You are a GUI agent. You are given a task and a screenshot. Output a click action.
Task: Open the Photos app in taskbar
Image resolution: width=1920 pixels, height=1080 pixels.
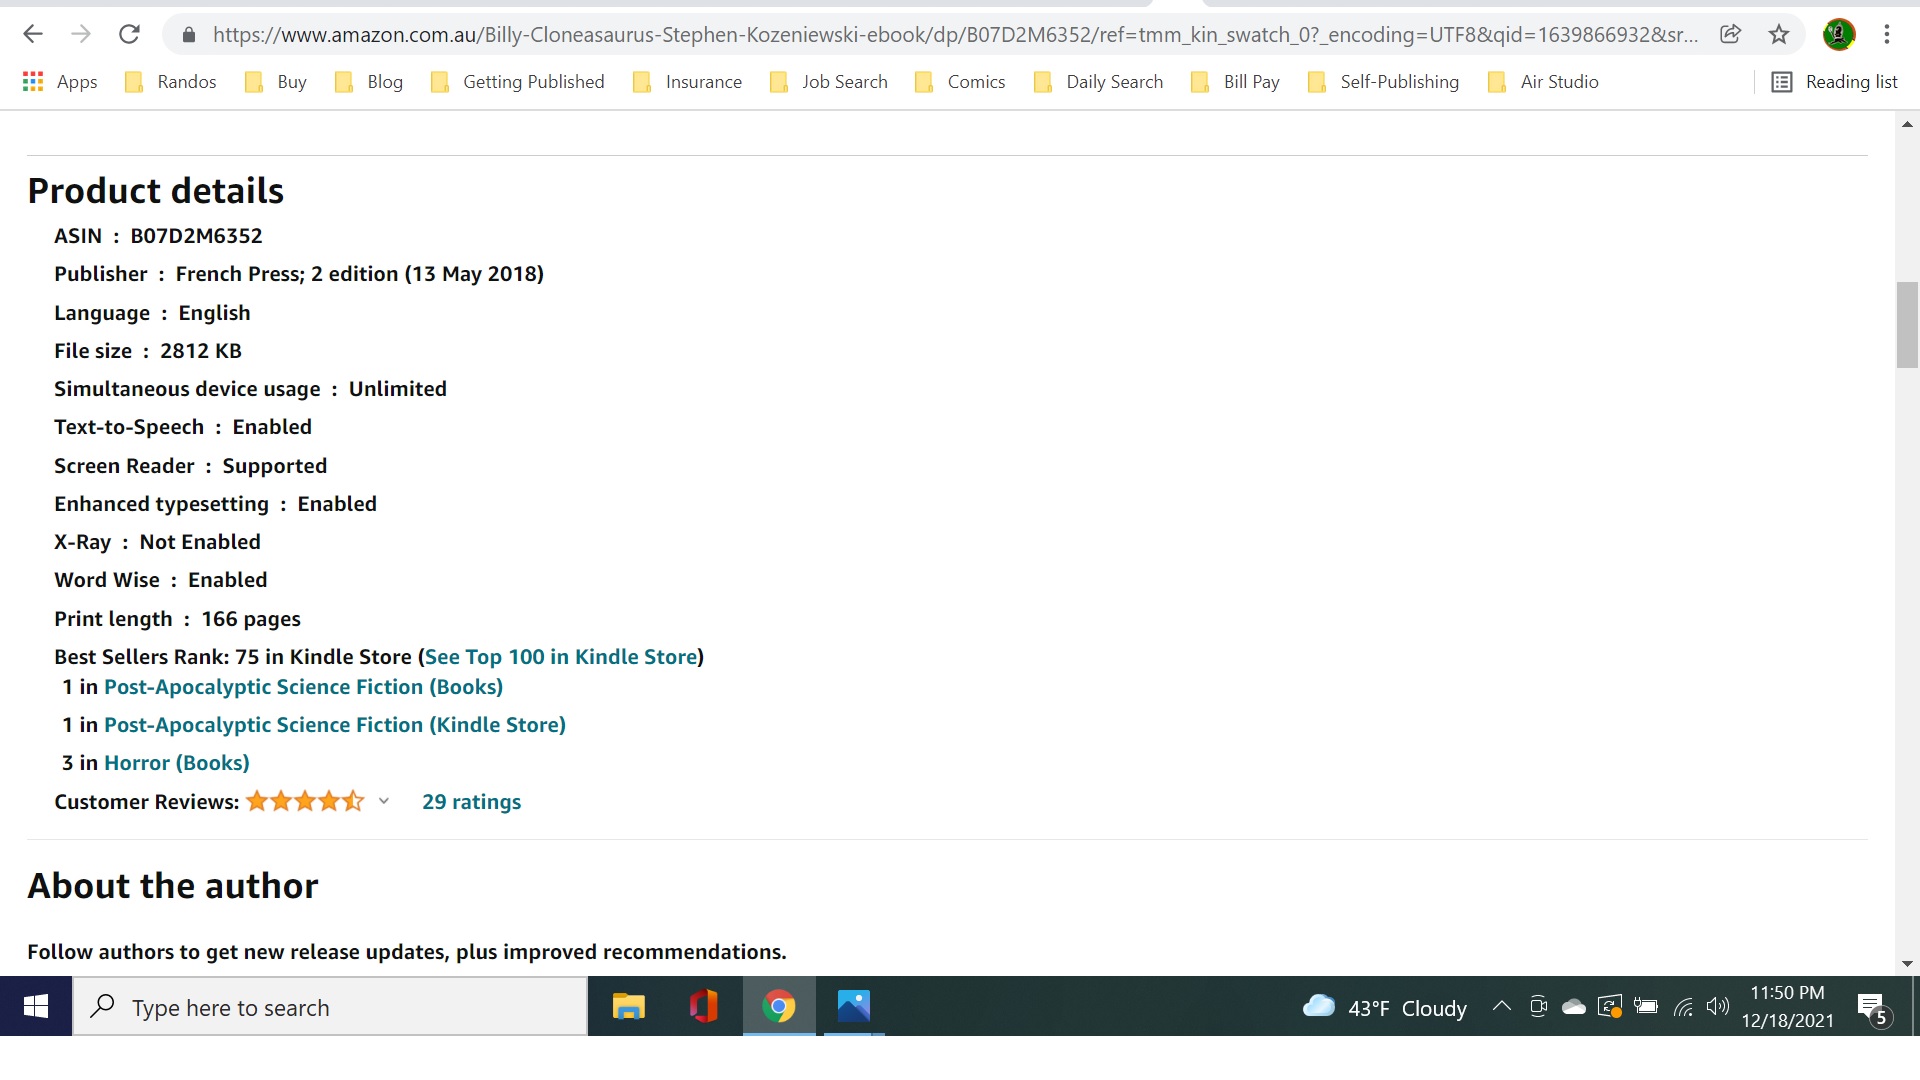pos(853,1006)
